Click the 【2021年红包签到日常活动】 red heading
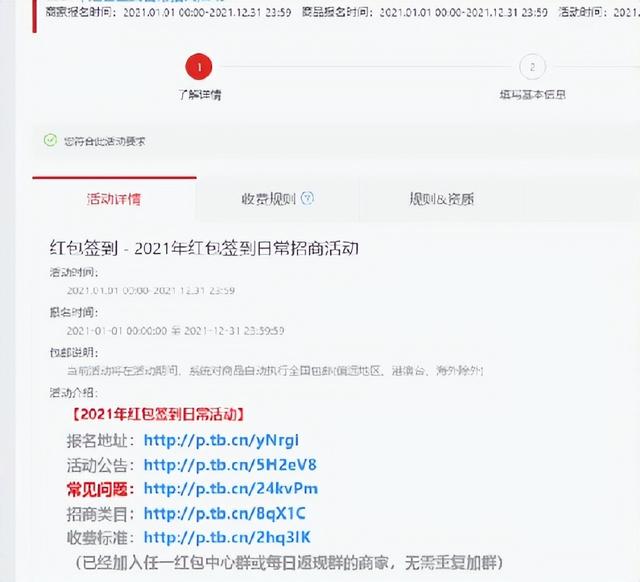This screenshot has width=640, height=582. coord(157,415)
